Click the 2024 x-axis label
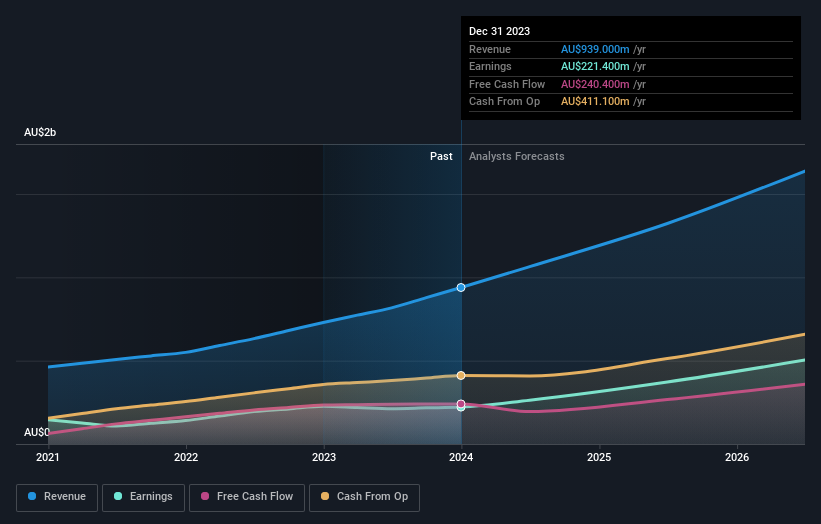This screenshot has height=524, width=821. pos(461,457)
